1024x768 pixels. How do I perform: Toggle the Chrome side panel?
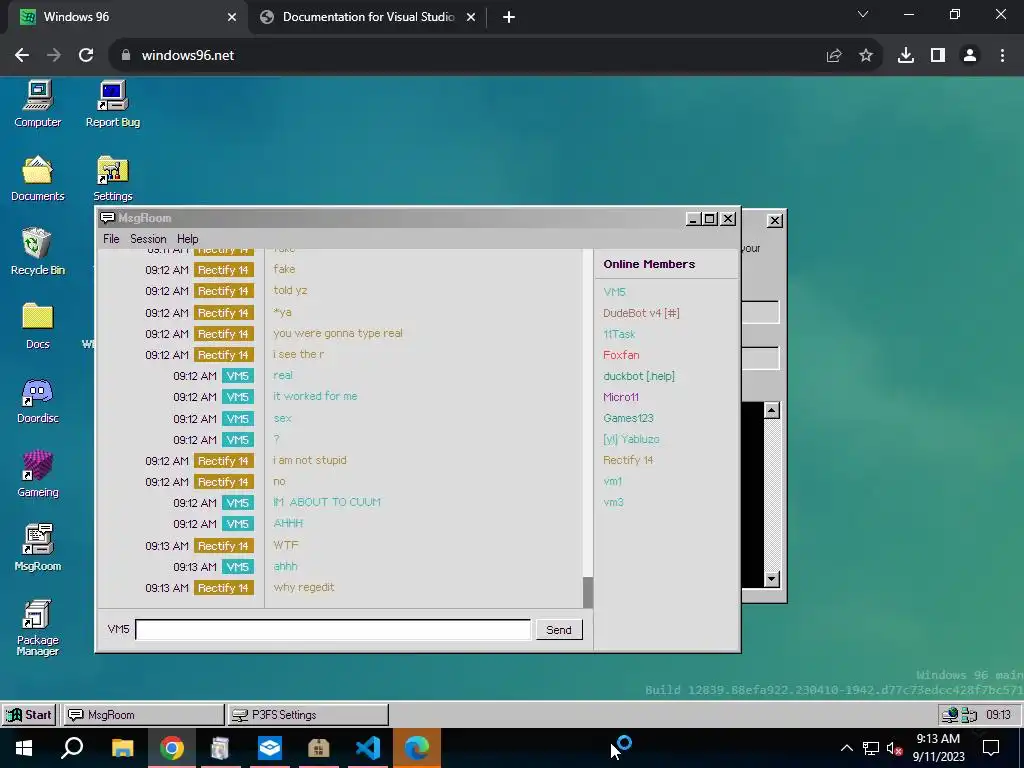tap(938, 56)
